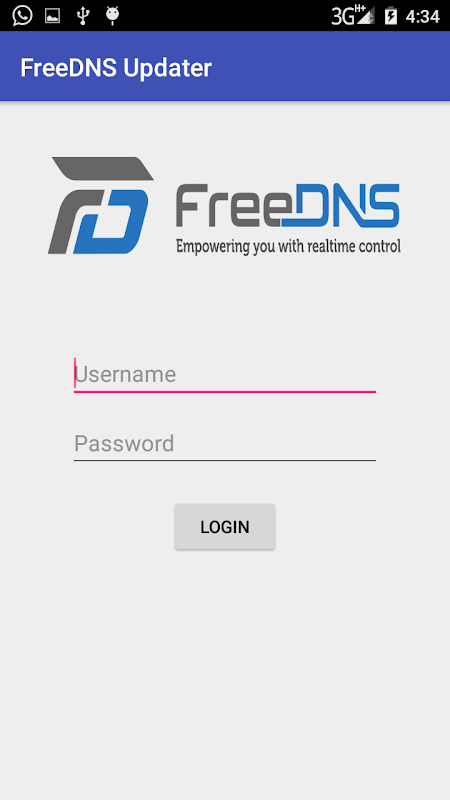Tap the Android debug notification icon
Viewport: 450px width, 800px height.
112,15
